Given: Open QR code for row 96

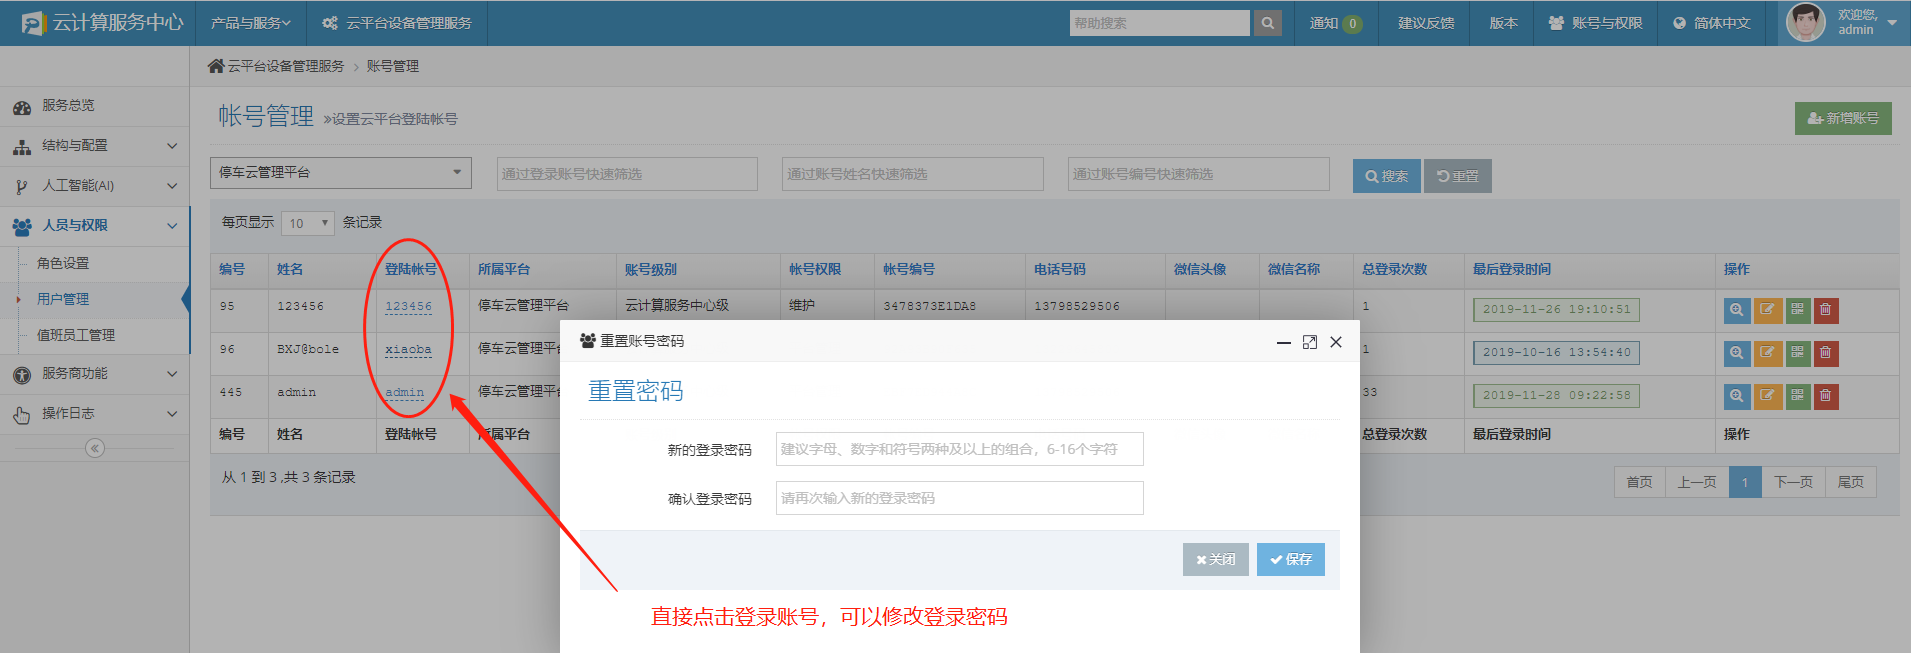Looking at the screenshot, I should pyautogui.click(x=1797, y=353).
